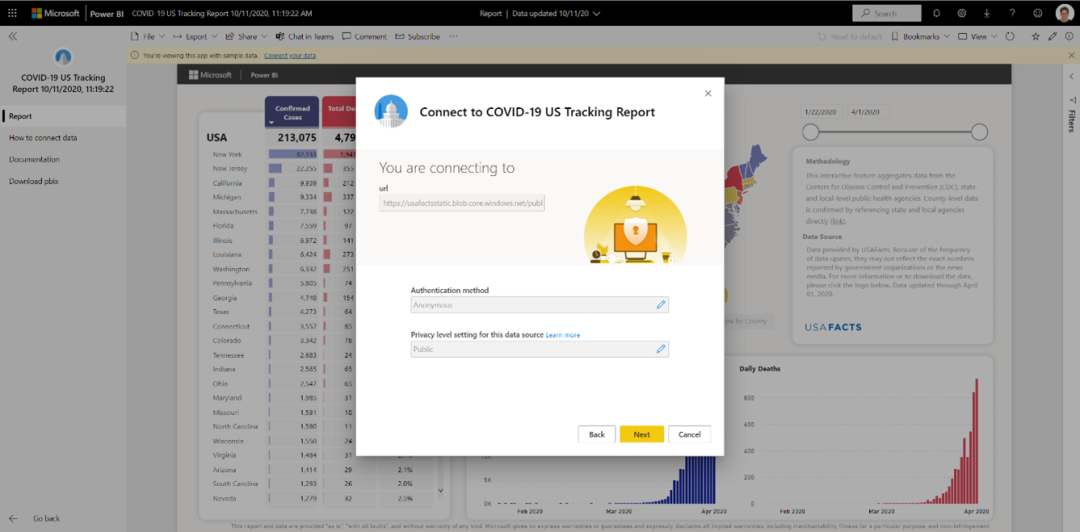This screenshot has width=1080, height=532.
Task: Click the Back button in dialog
Action: [596, 434]
